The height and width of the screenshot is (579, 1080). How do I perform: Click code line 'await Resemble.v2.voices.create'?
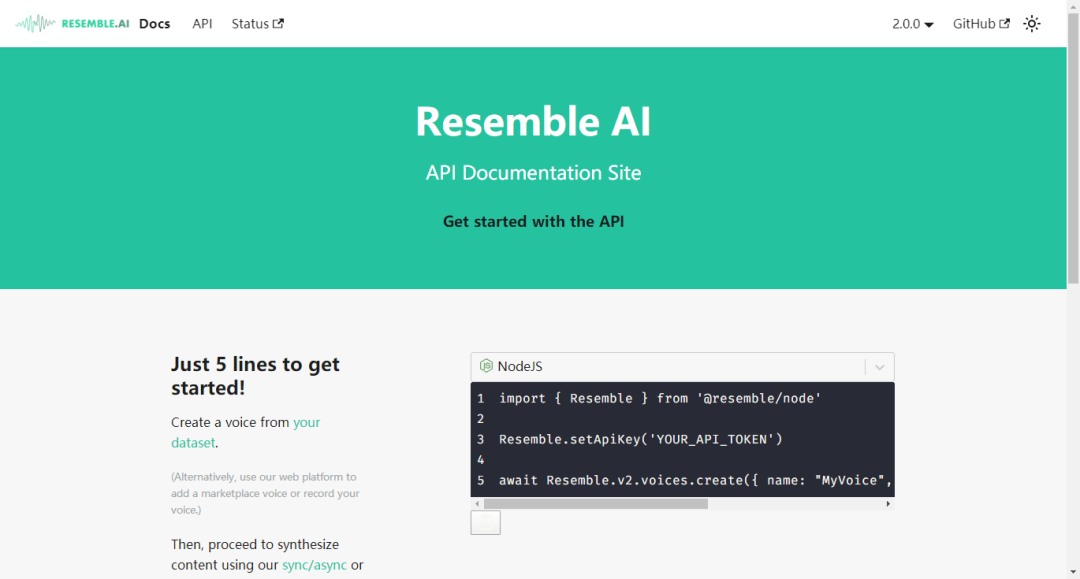pos(696,480)
